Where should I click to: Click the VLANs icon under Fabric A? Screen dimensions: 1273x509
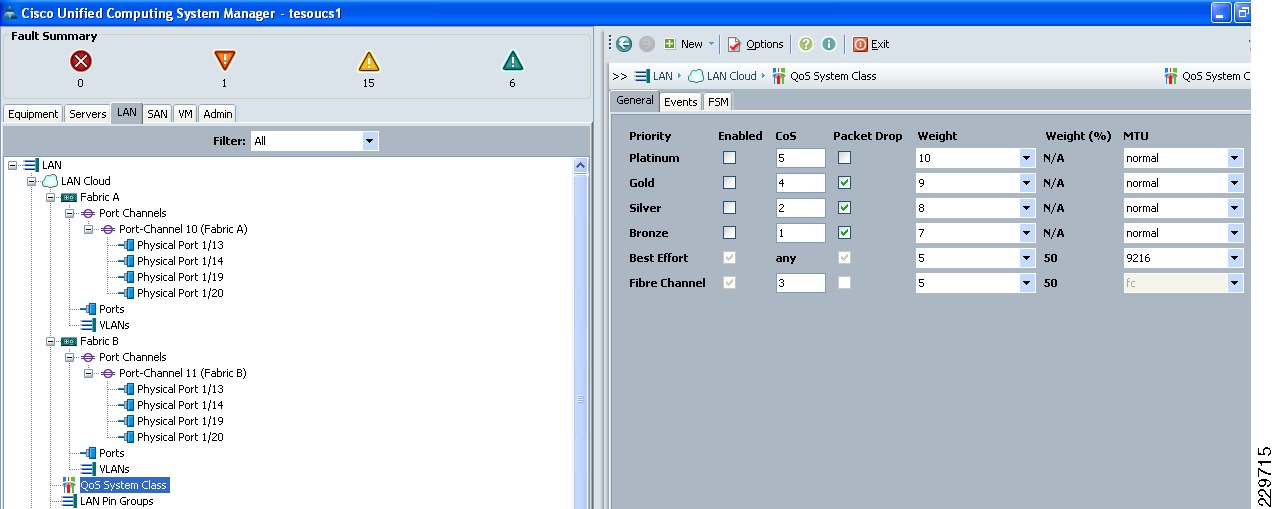88,325
